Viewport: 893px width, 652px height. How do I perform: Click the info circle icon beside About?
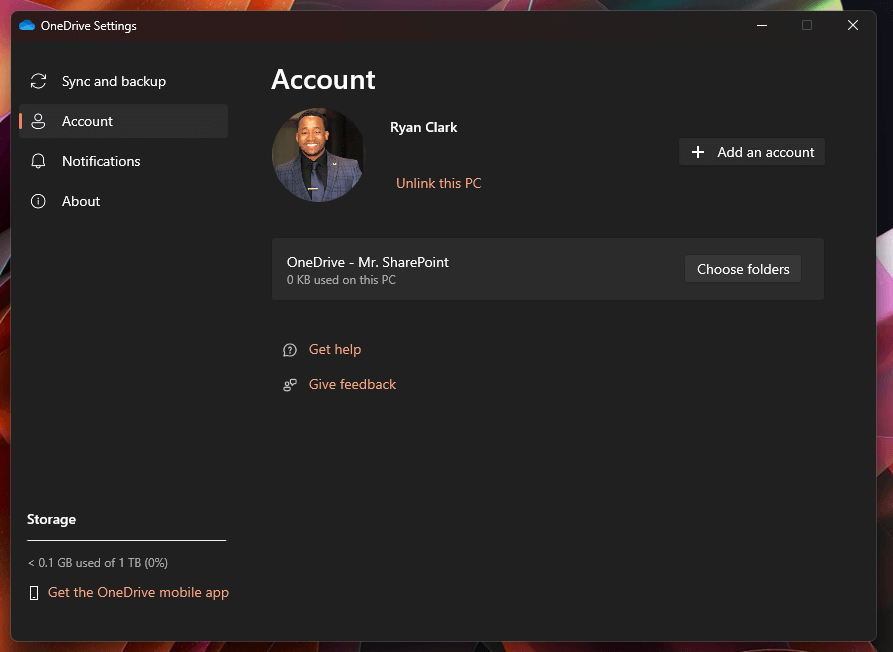point(38,201)
